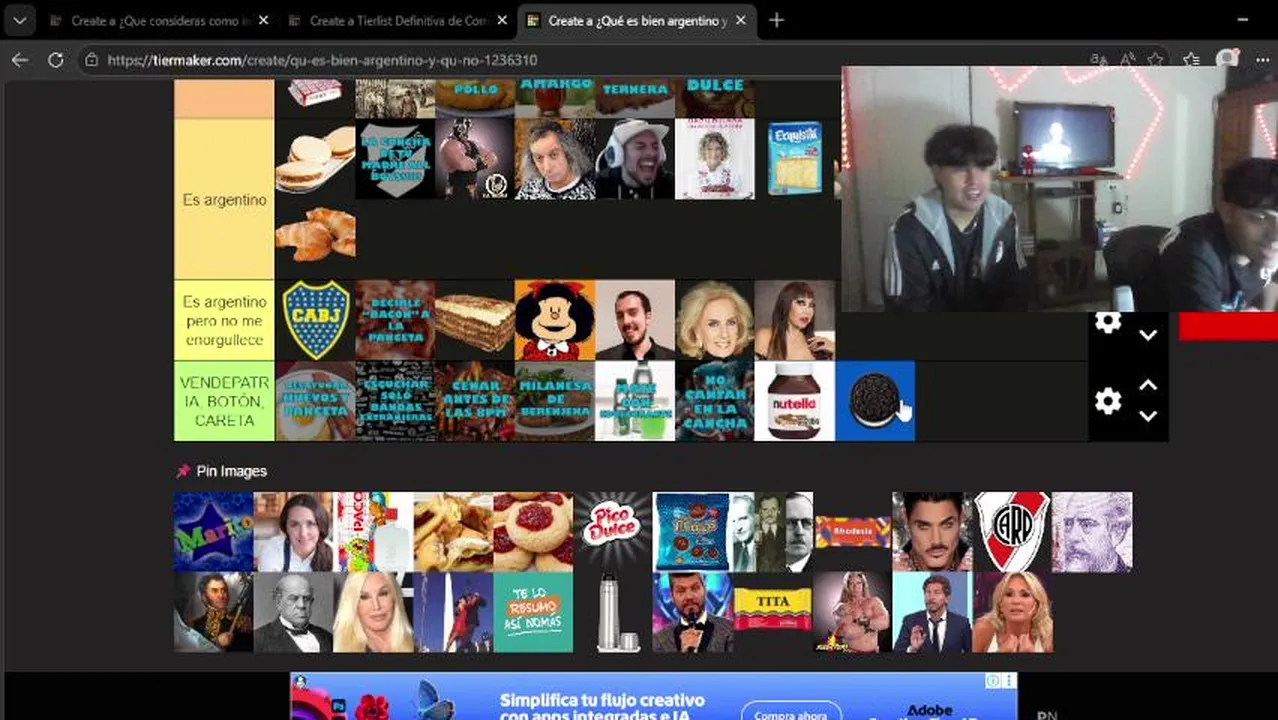This screenshot has width=1278, height=720.
Task: Select the Nutella jar thumbnail
Action: tap(795, 401)
